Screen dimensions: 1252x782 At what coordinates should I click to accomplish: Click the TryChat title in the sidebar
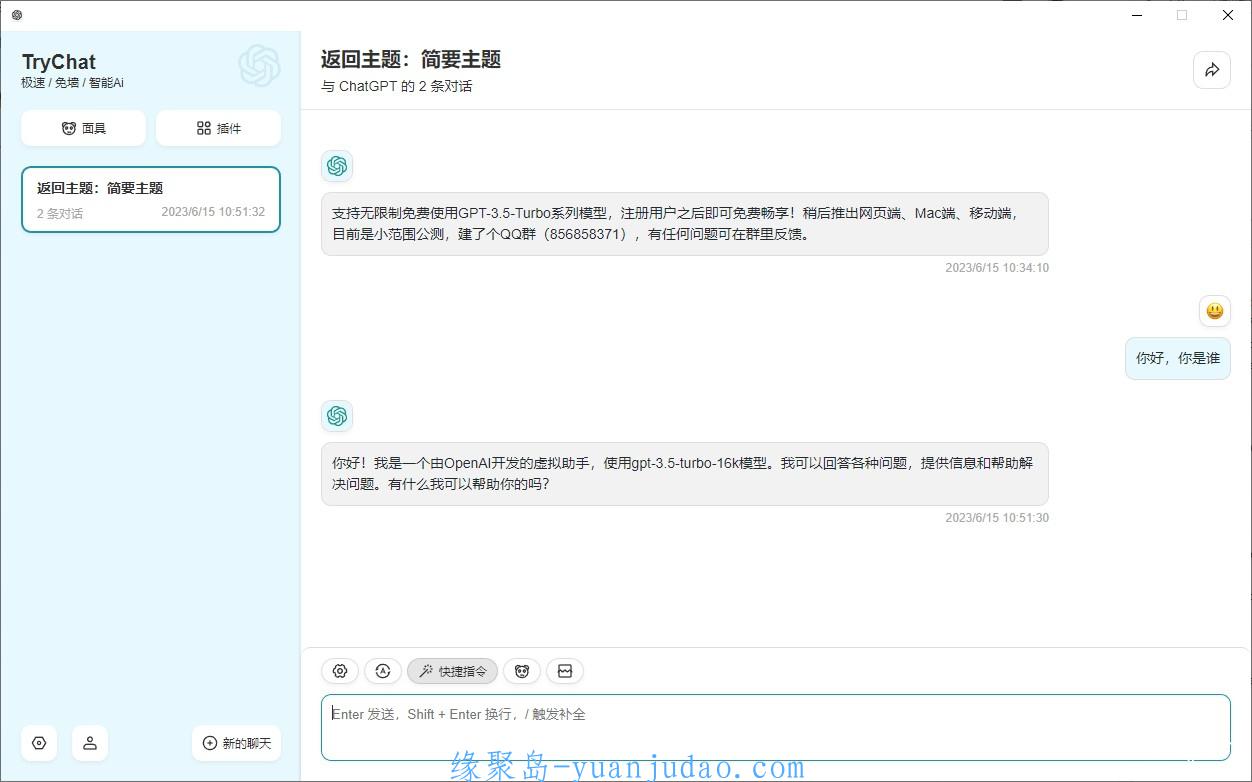pos(59,62)
